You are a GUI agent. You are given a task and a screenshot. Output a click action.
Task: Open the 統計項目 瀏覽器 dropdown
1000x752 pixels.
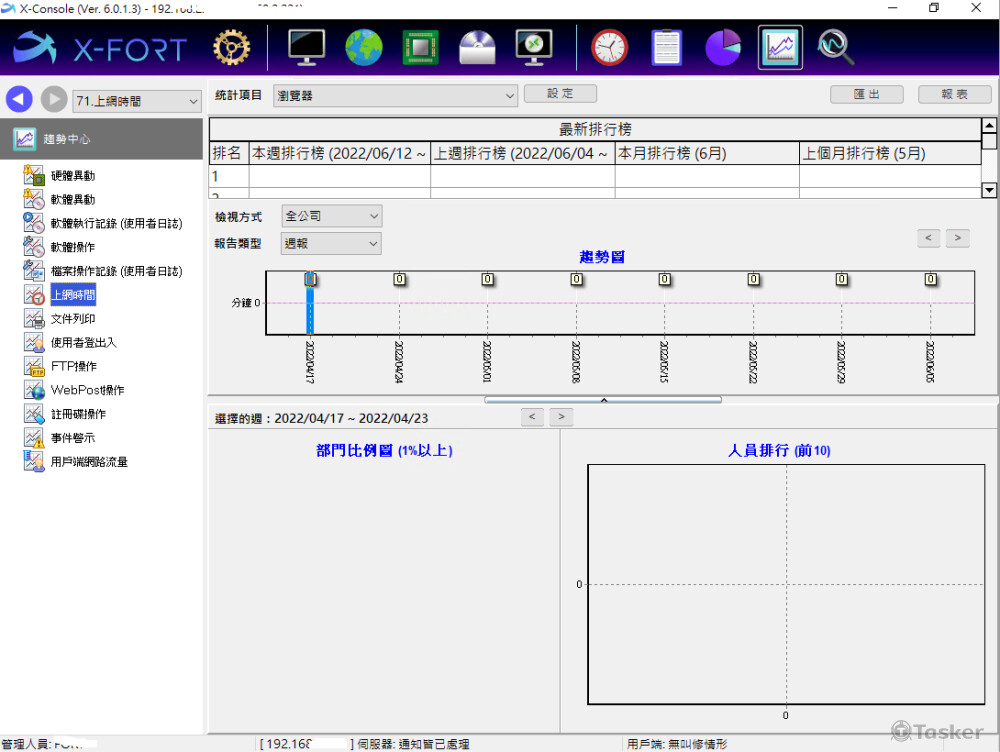[395, 95]
